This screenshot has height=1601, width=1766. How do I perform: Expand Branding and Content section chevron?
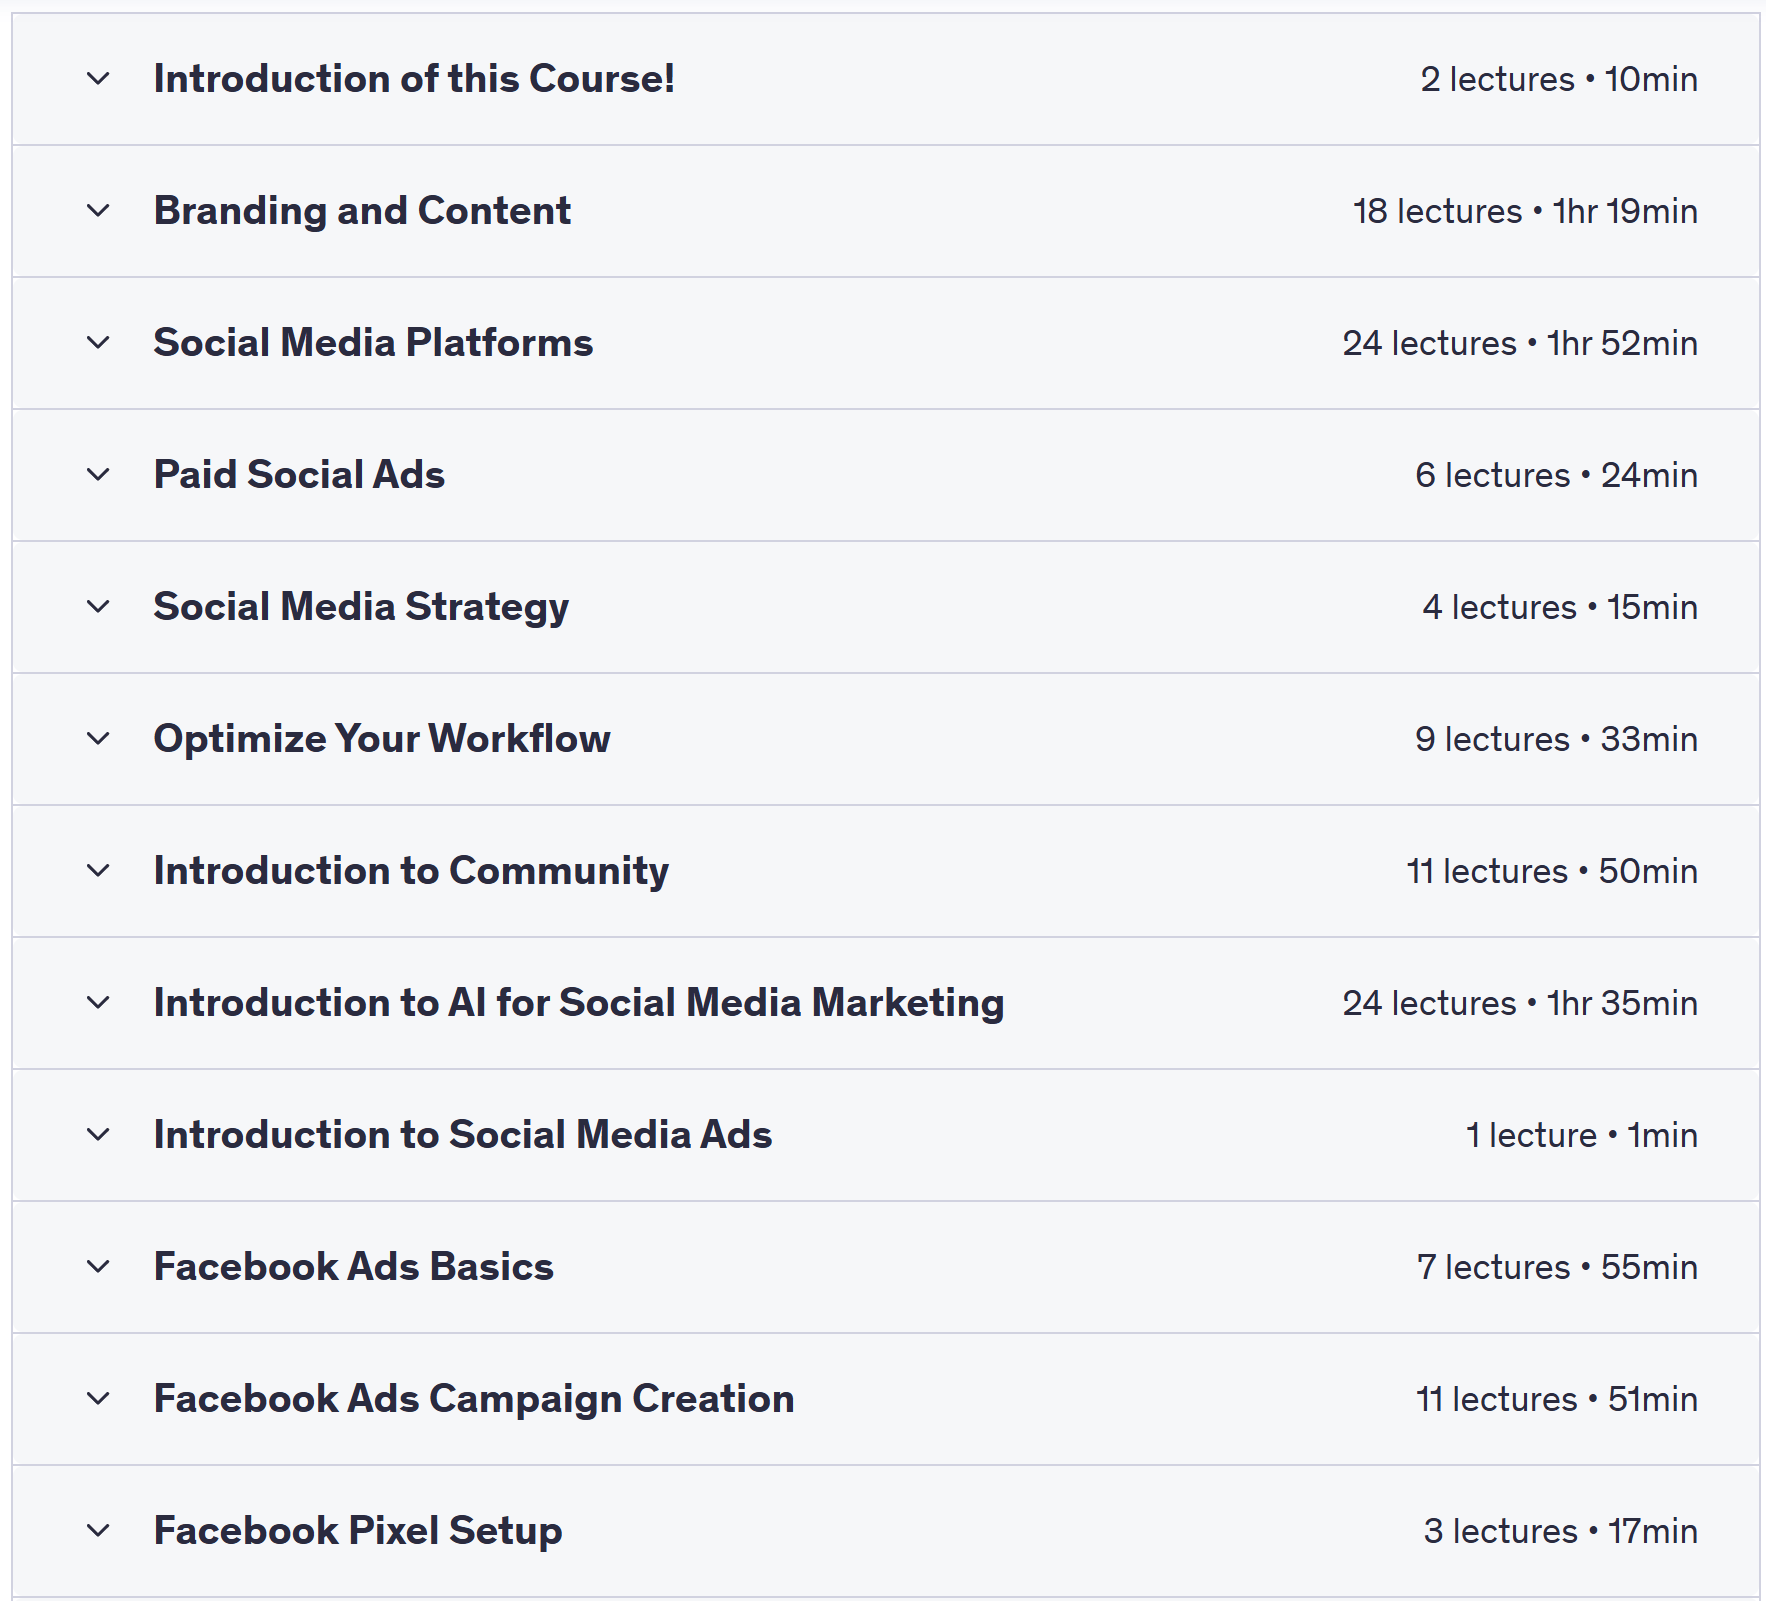pos(98,211)
